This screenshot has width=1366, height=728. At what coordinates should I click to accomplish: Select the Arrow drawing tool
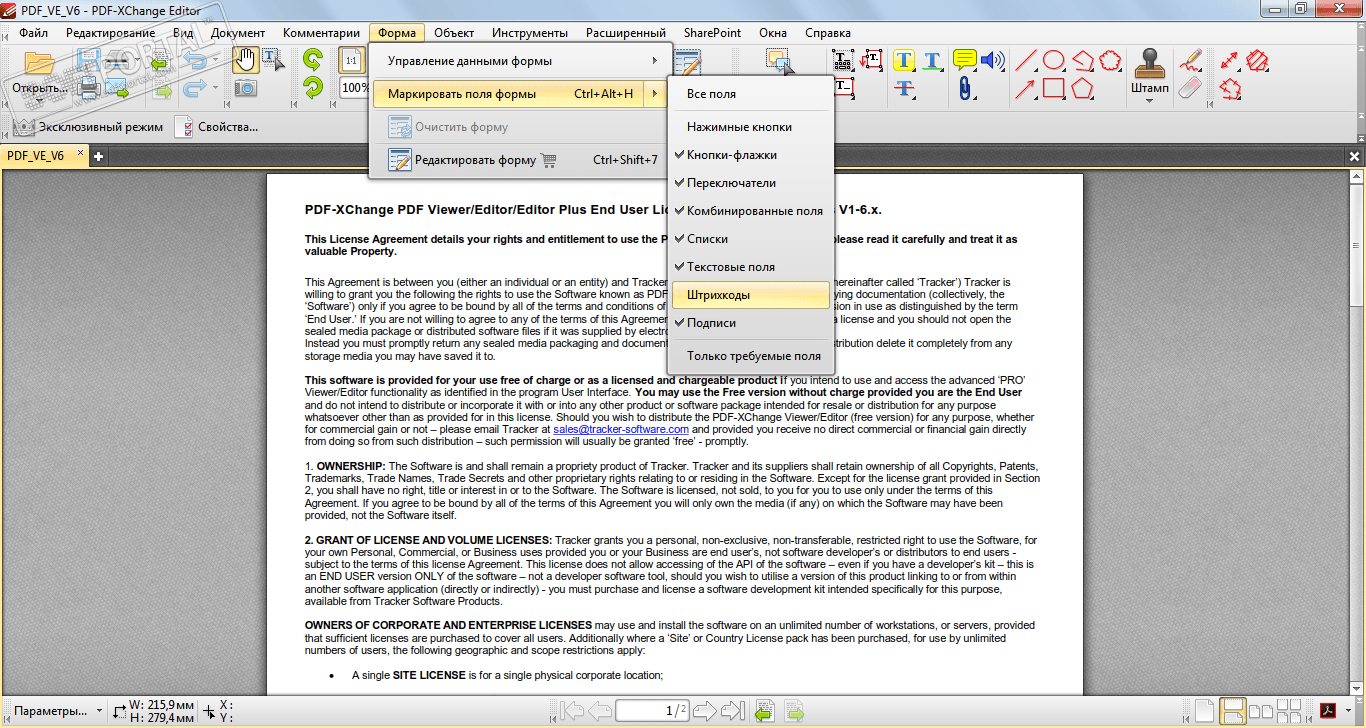(1025, 88)
